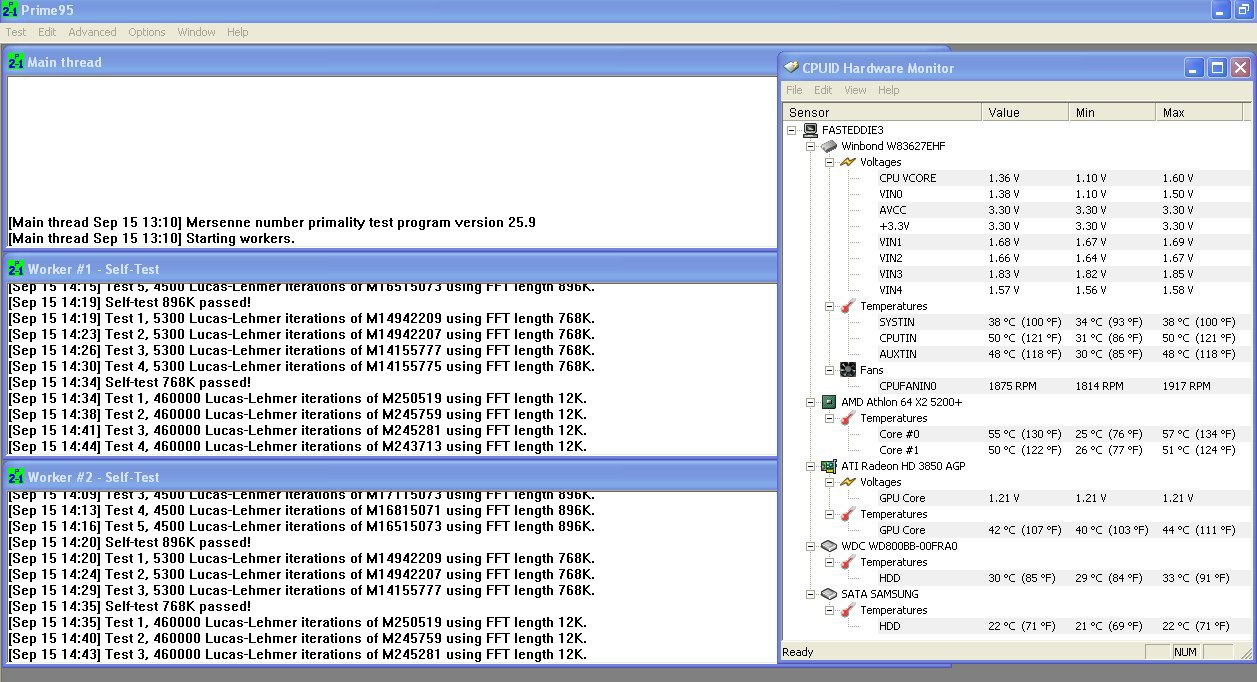Open the Prime95 Edit menu

click(47, 32)
